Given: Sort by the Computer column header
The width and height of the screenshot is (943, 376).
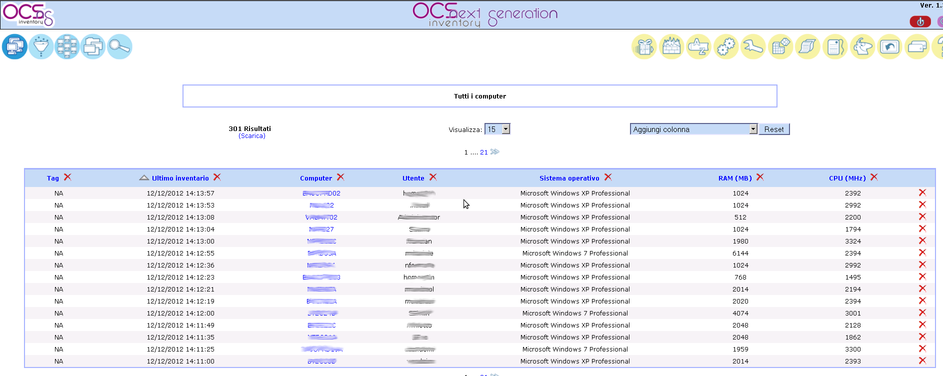Looking at the screenshot, I should coord(316,178).
